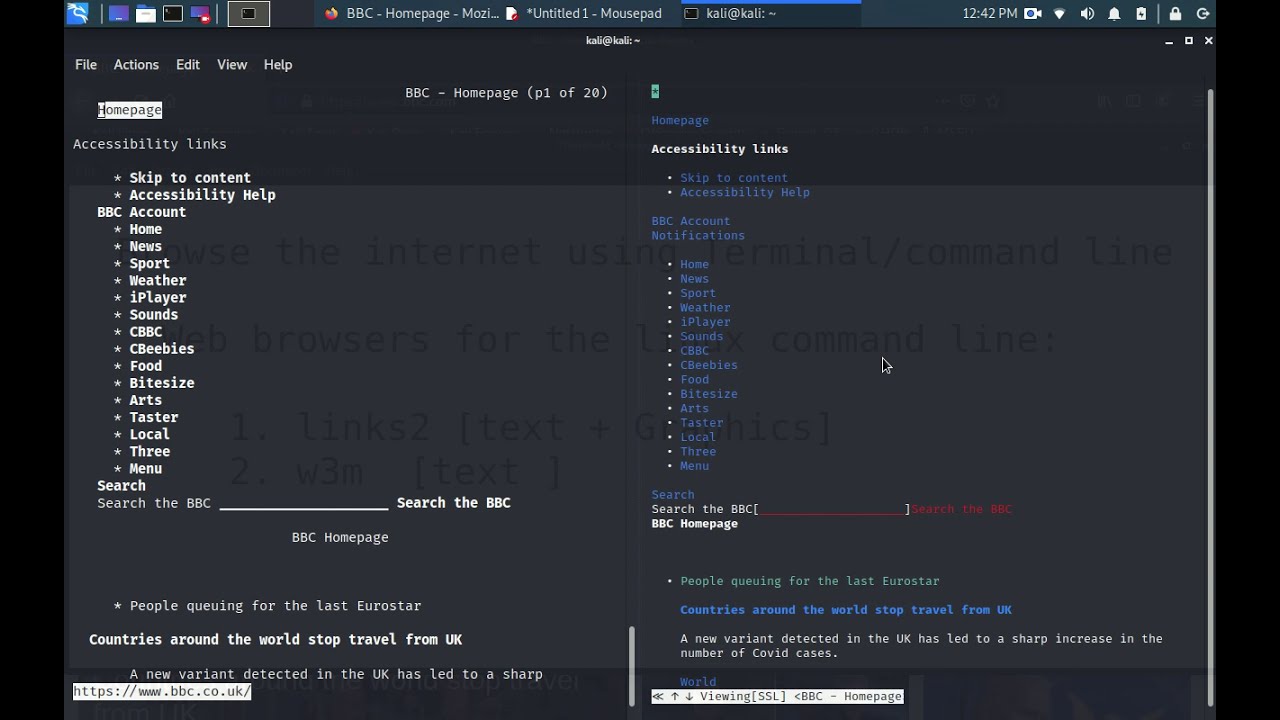
Task: Select the highlighted terminal workspace button
Action: [248, 13]
